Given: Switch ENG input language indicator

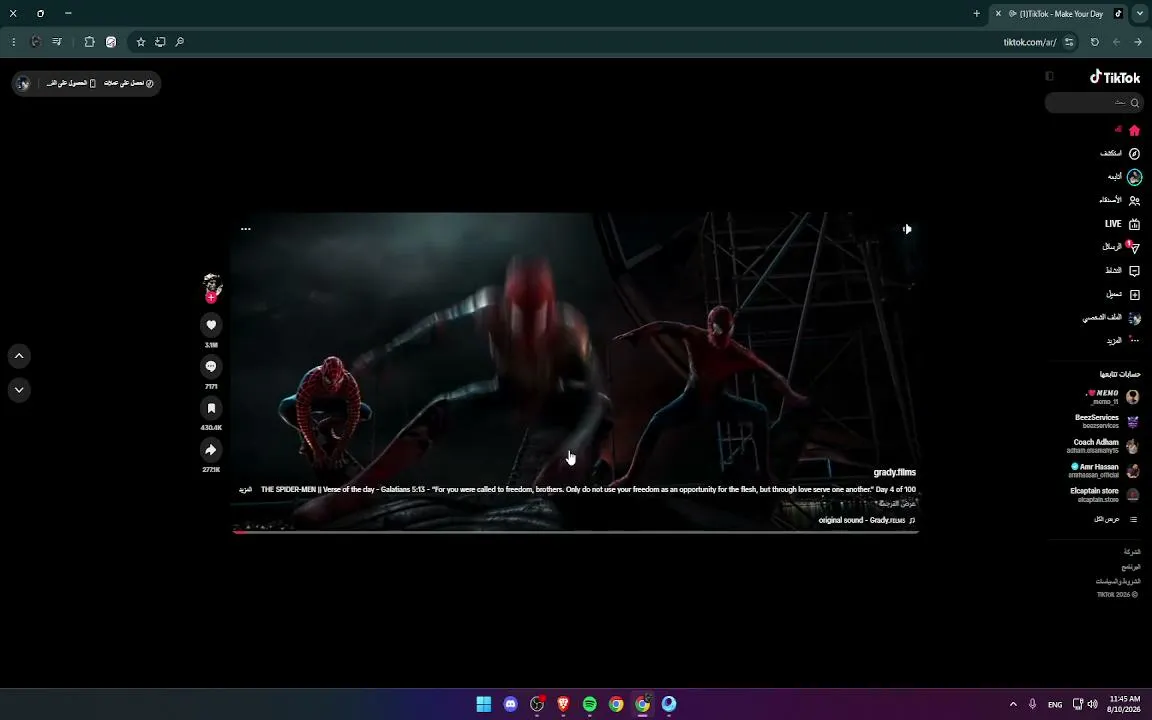Looking at the screenshot, I should (1055, 705).
